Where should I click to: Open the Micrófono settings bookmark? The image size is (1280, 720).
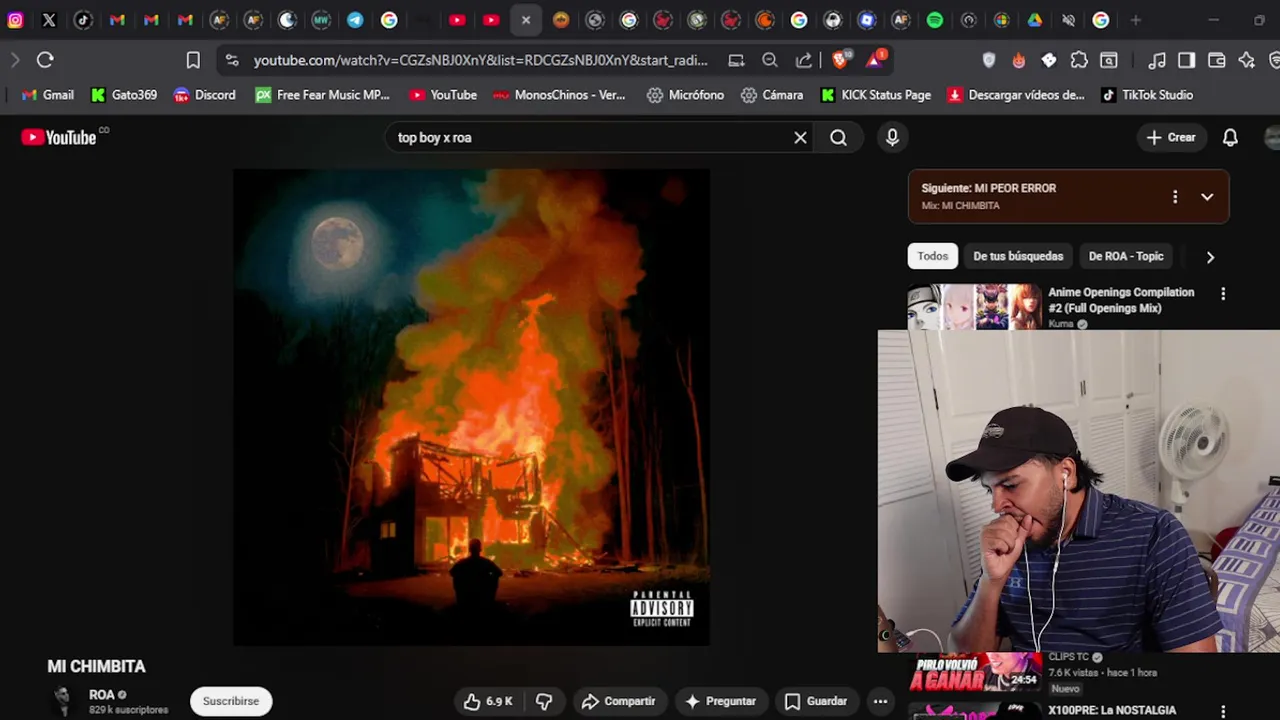pyautogui.click(x=685, y=95)
